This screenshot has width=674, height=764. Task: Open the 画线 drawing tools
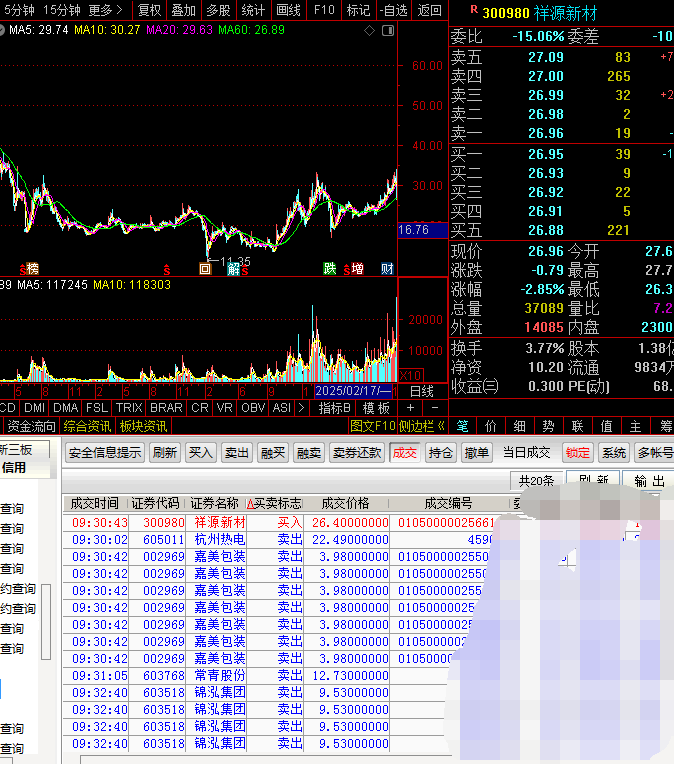(x=289, y=10)
